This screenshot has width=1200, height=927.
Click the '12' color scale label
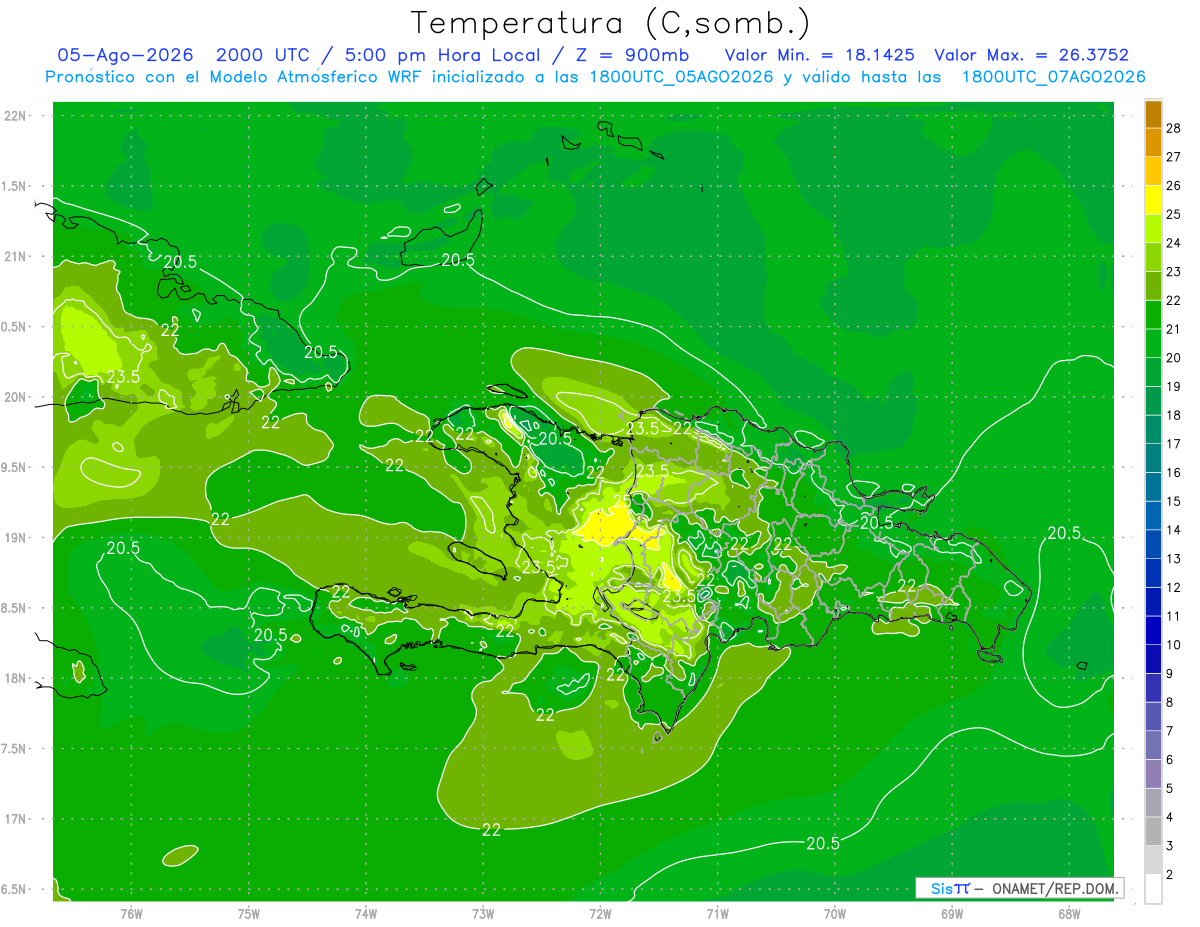(1174, 587)
